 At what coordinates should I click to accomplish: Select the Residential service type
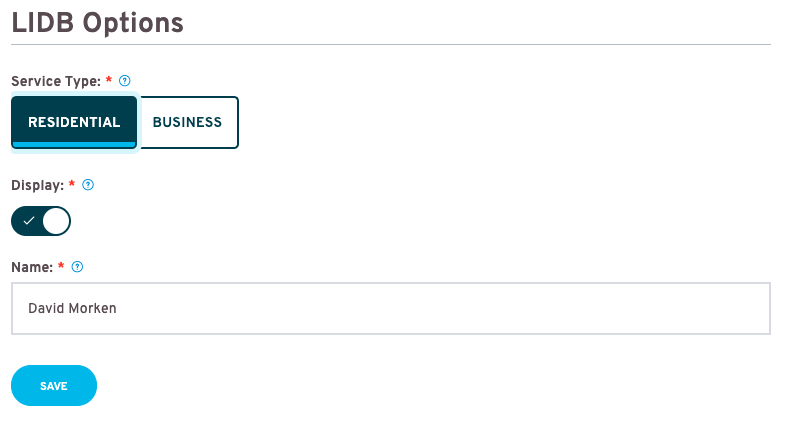74,122
